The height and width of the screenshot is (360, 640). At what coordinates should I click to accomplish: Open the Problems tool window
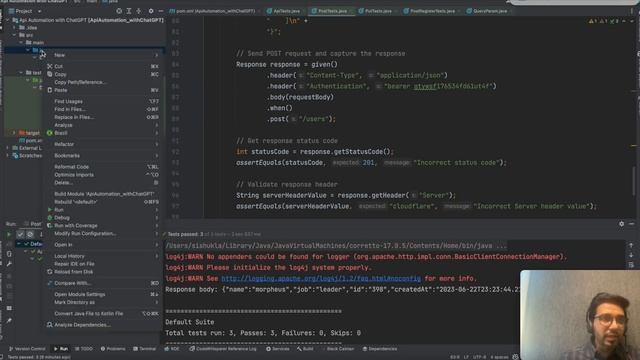coord(113,349)
